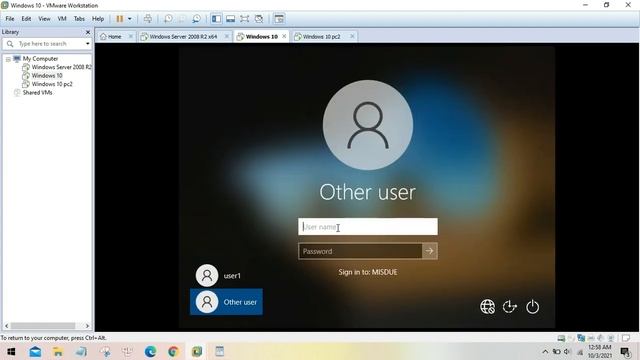
Task: Click the VMware Workstation taskbar icon
Action: [x=197, y=351]
